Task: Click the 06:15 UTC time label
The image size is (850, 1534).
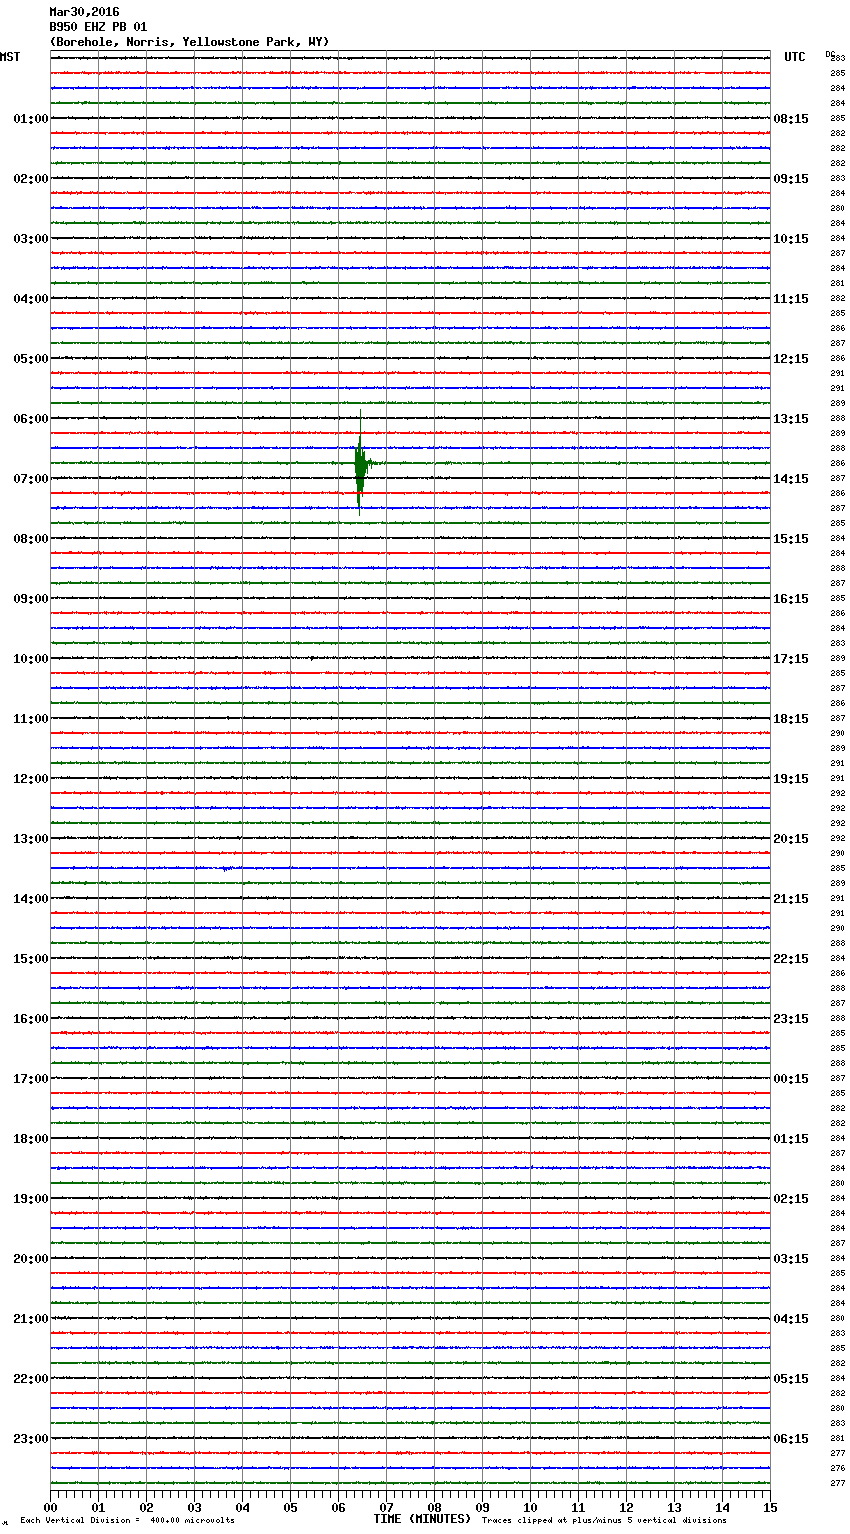Action: point(791,1439)
